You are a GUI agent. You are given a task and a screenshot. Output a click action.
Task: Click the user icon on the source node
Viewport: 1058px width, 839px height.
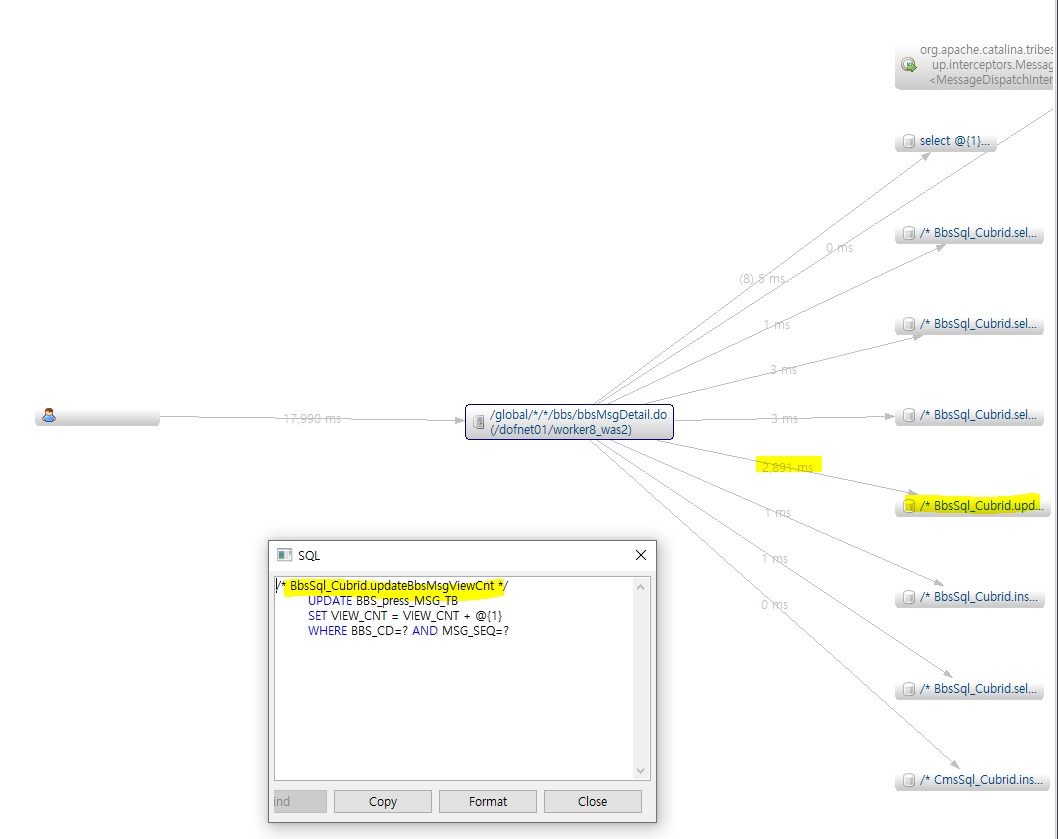coord(48,416)
